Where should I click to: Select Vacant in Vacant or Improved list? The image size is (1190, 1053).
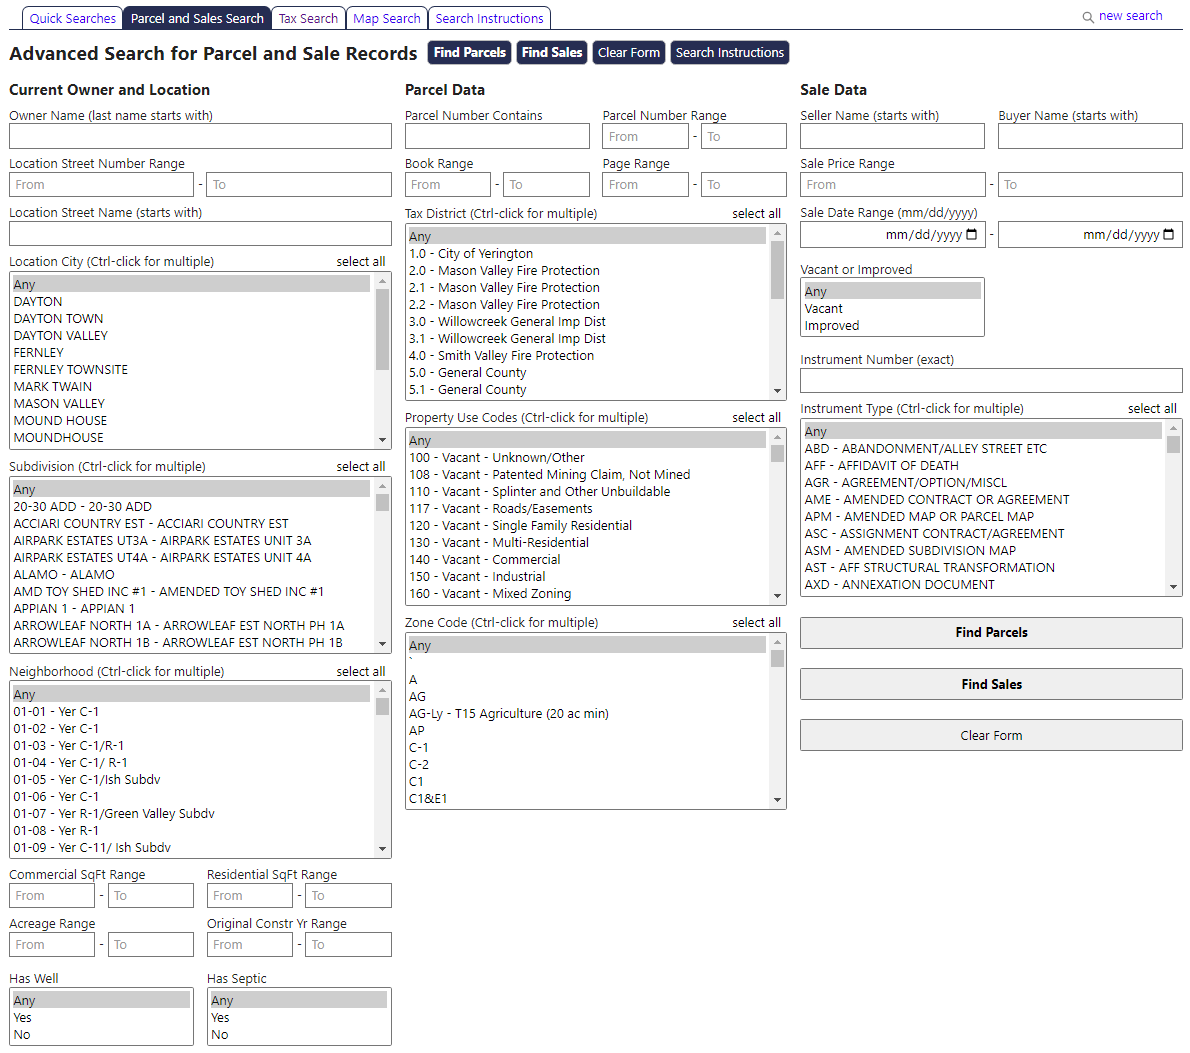tap(824, 309)
